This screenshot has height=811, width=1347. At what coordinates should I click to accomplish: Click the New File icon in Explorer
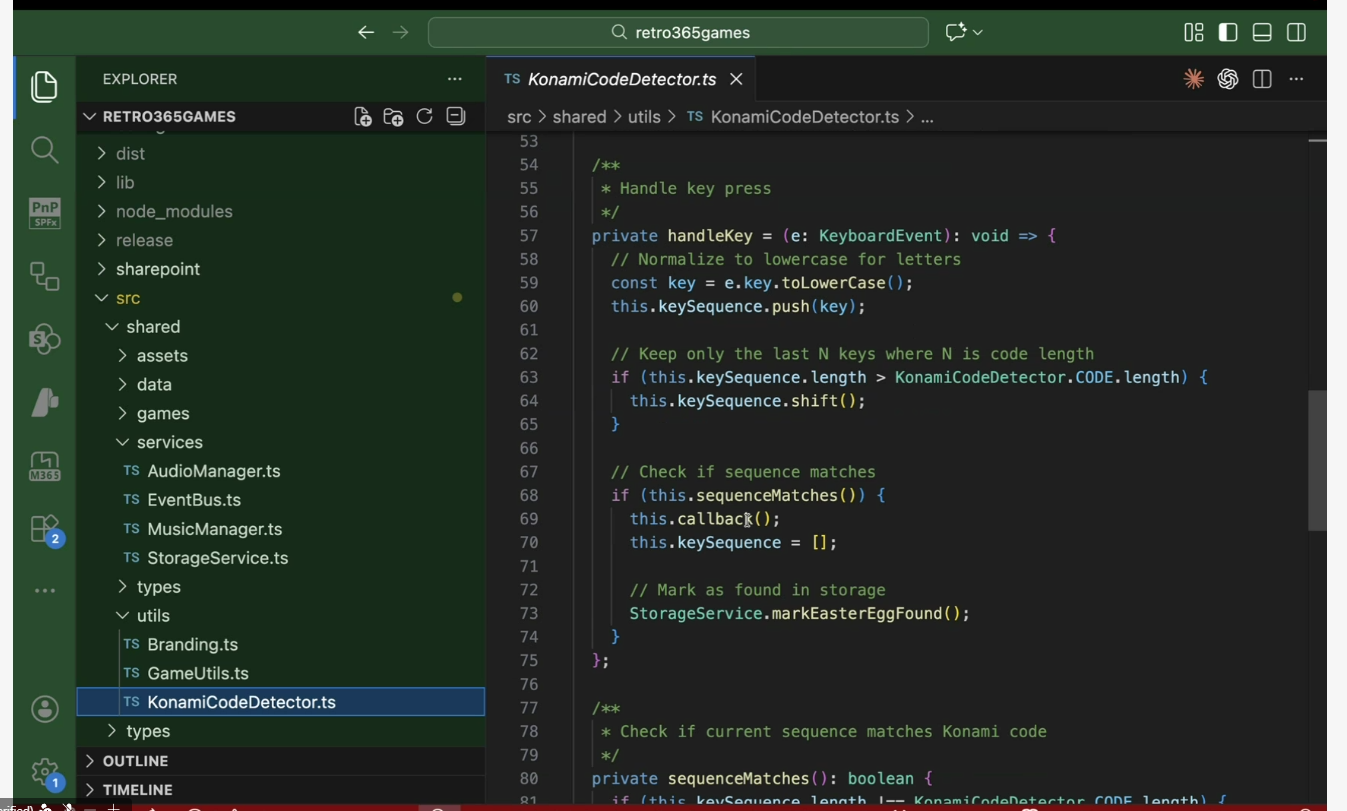363,117
